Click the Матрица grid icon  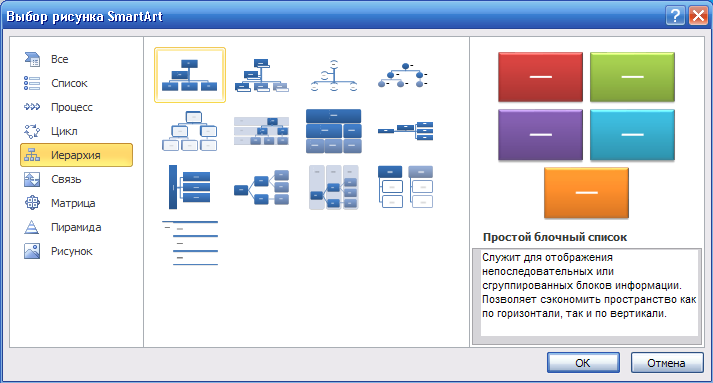(32, 203)
